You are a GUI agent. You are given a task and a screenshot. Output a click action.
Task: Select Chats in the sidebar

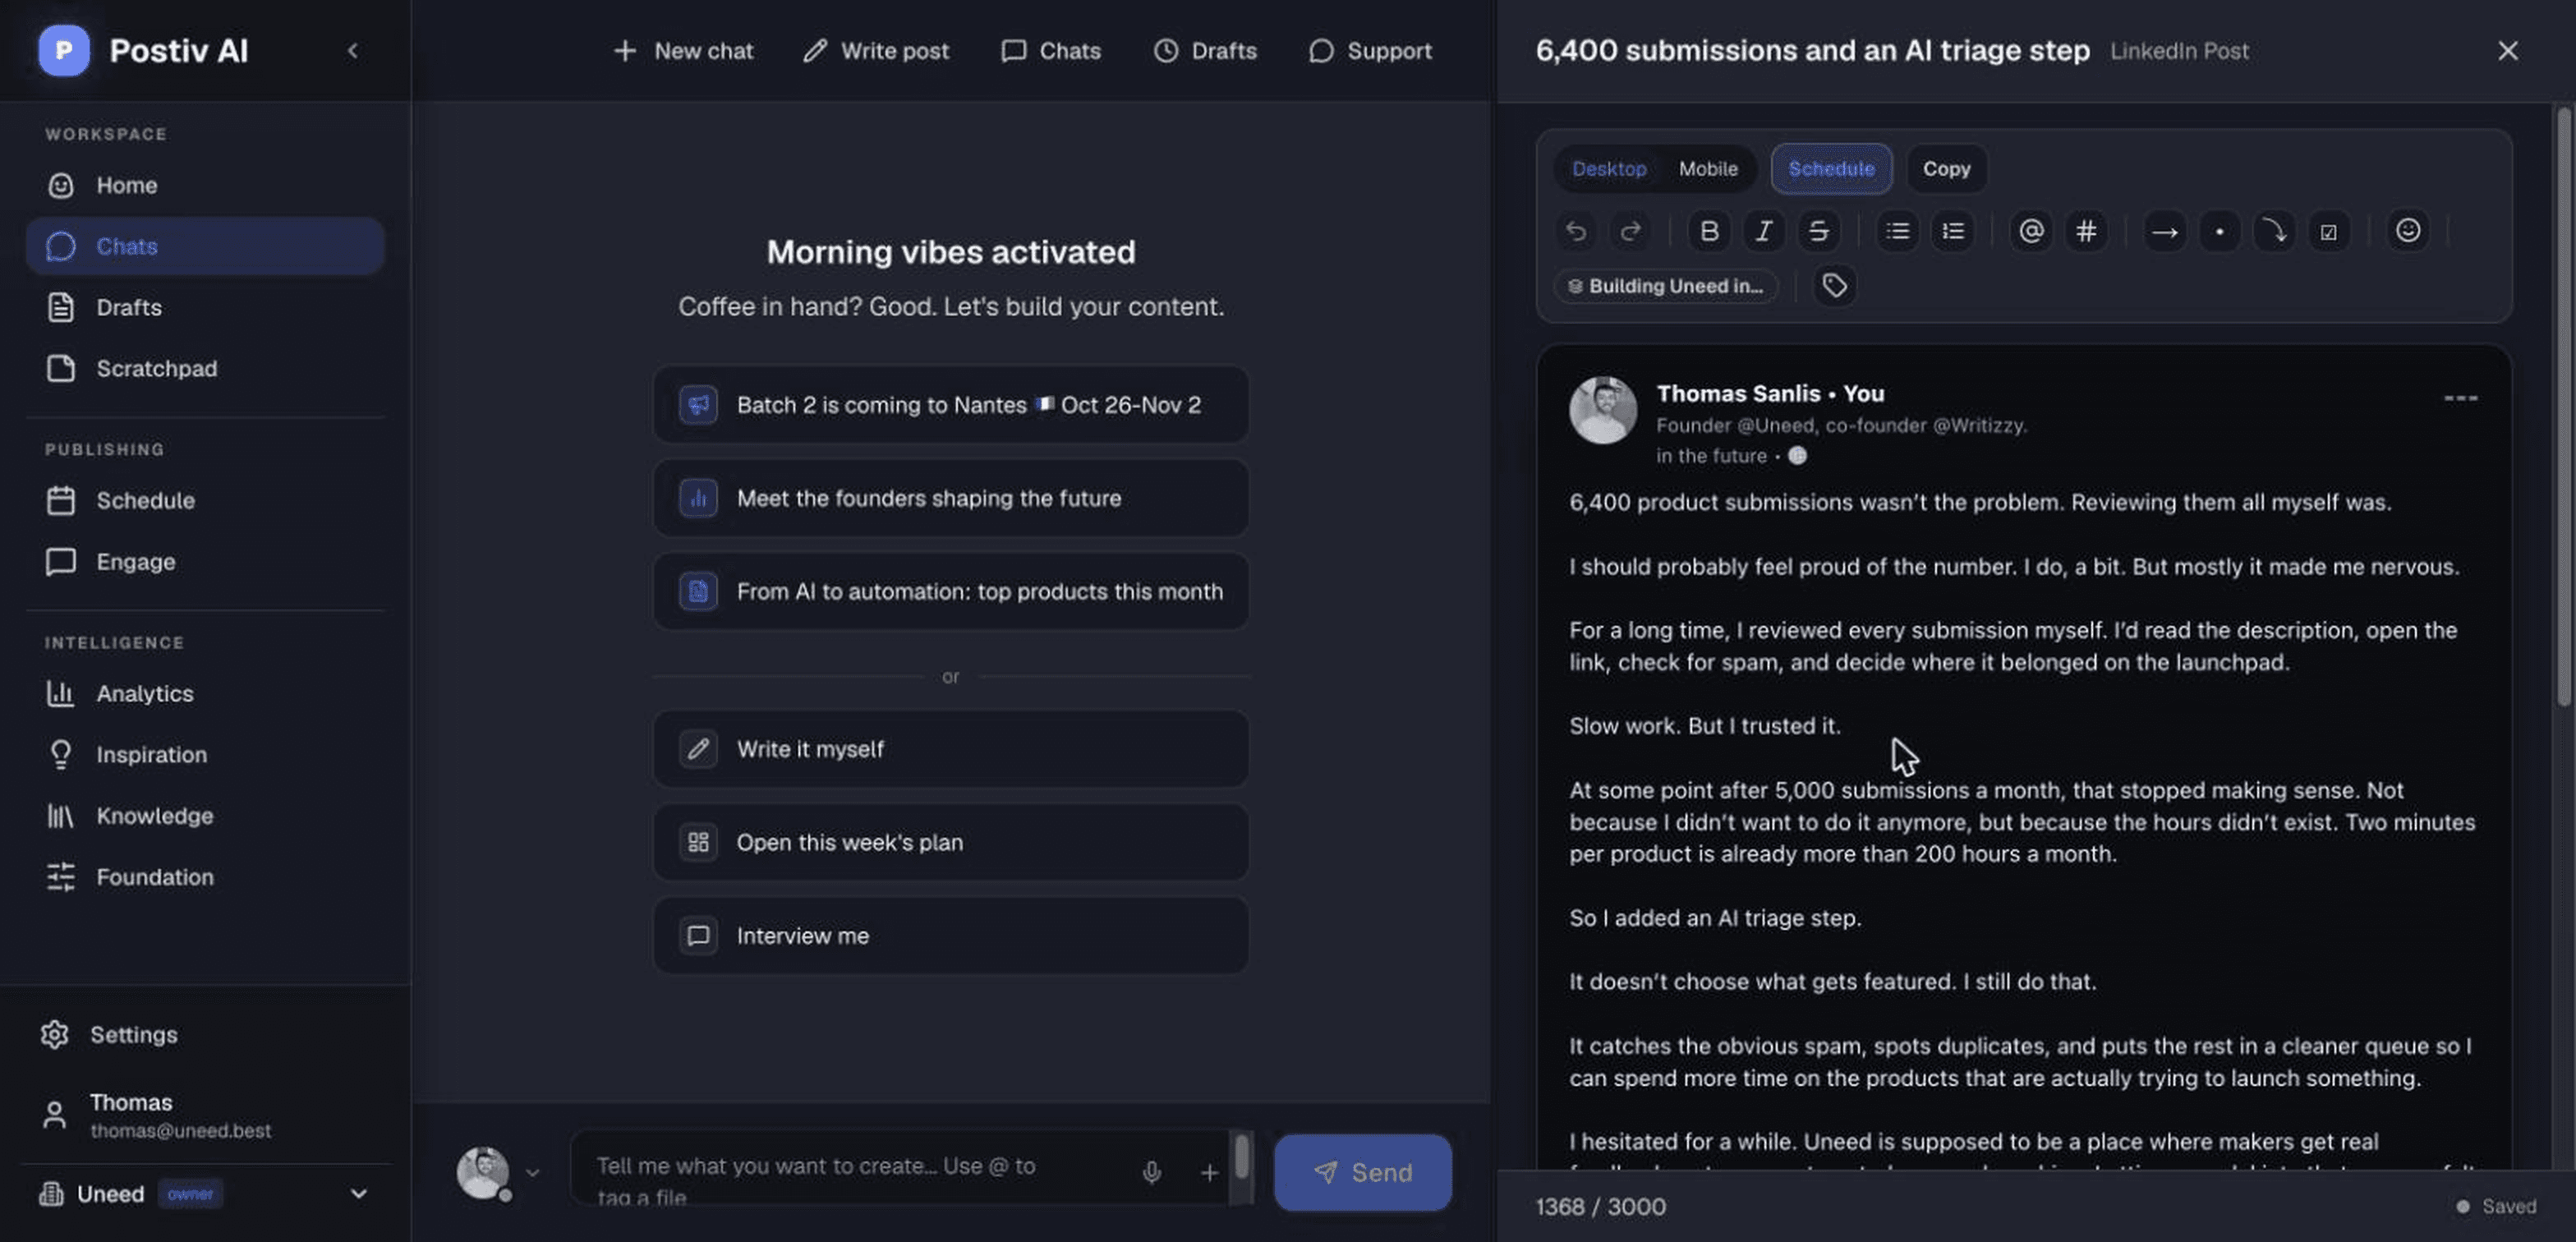pos(205,246)
